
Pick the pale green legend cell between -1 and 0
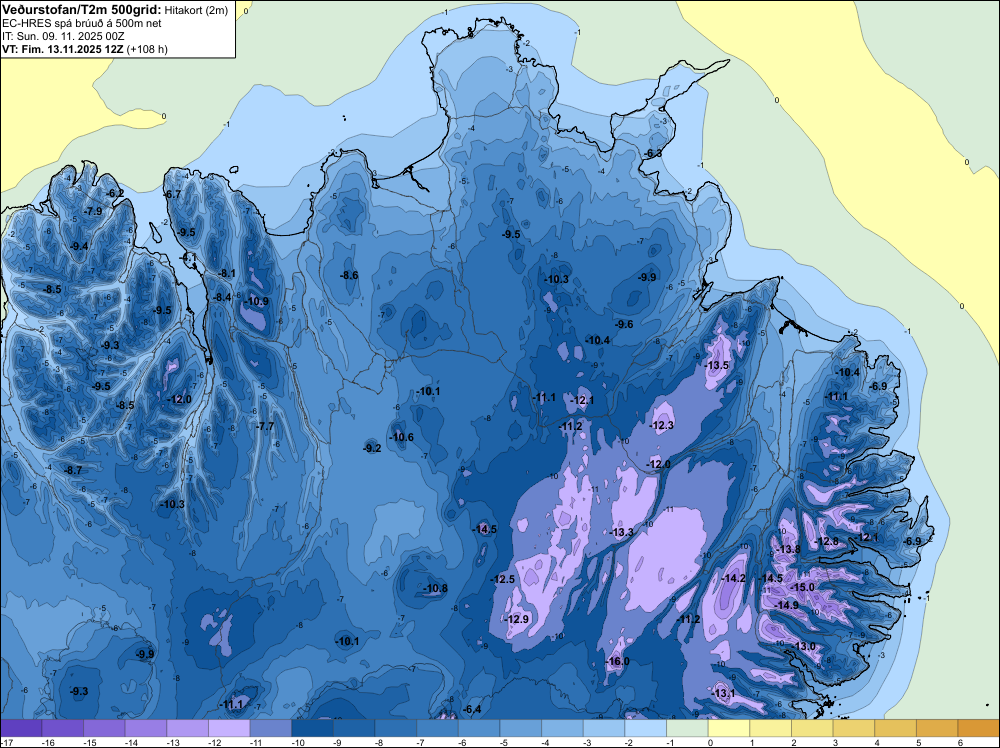point(688,728)
